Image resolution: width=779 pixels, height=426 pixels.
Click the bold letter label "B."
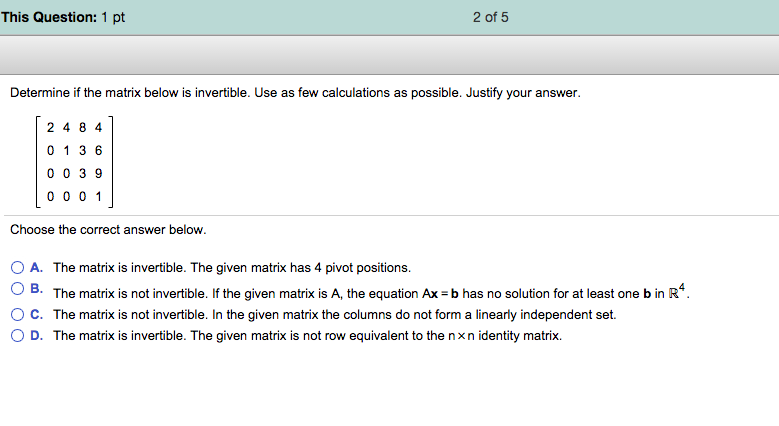click(36, 289)
